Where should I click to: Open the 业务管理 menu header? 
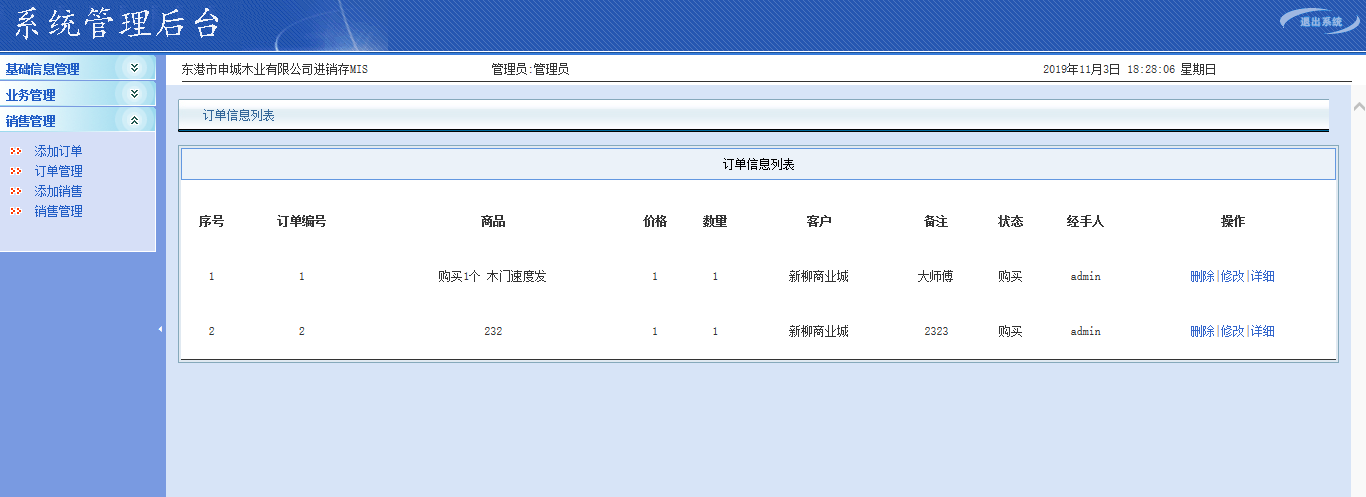coord(78,95)
